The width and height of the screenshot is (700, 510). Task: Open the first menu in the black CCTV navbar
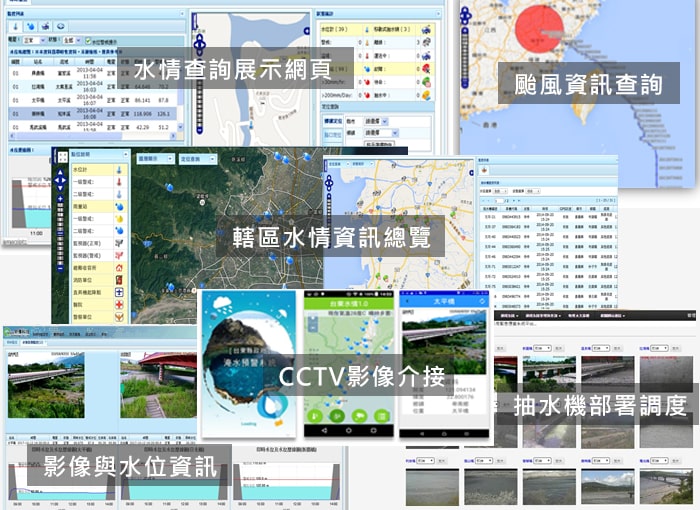pos(510,315)
